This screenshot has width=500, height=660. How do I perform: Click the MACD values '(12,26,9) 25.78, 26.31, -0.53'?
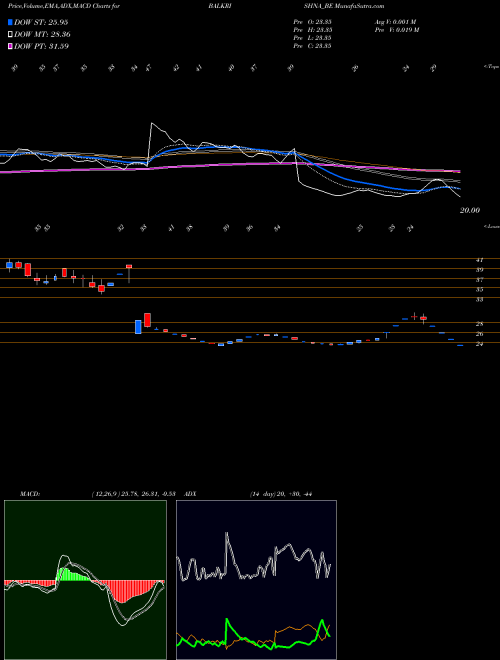pos(133,494)
